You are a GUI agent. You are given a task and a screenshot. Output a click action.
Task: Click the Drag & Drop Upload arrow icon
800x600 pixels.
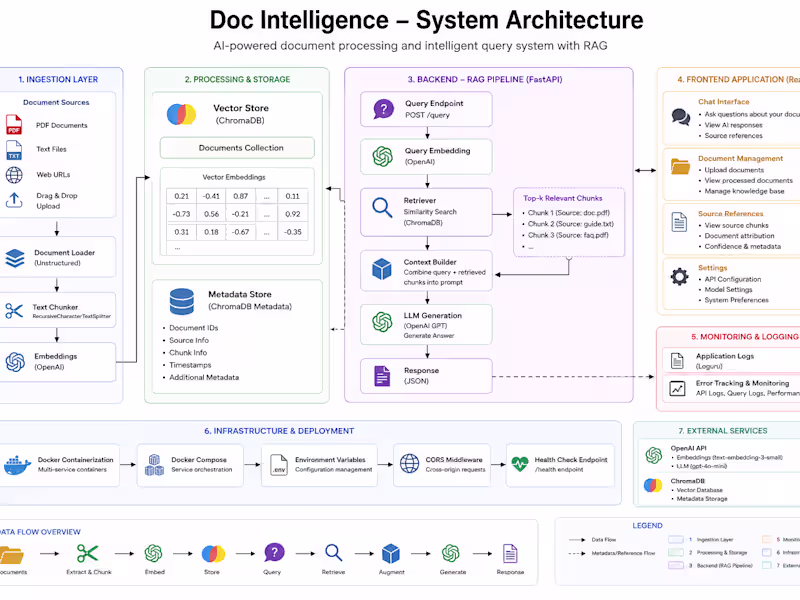14,200
